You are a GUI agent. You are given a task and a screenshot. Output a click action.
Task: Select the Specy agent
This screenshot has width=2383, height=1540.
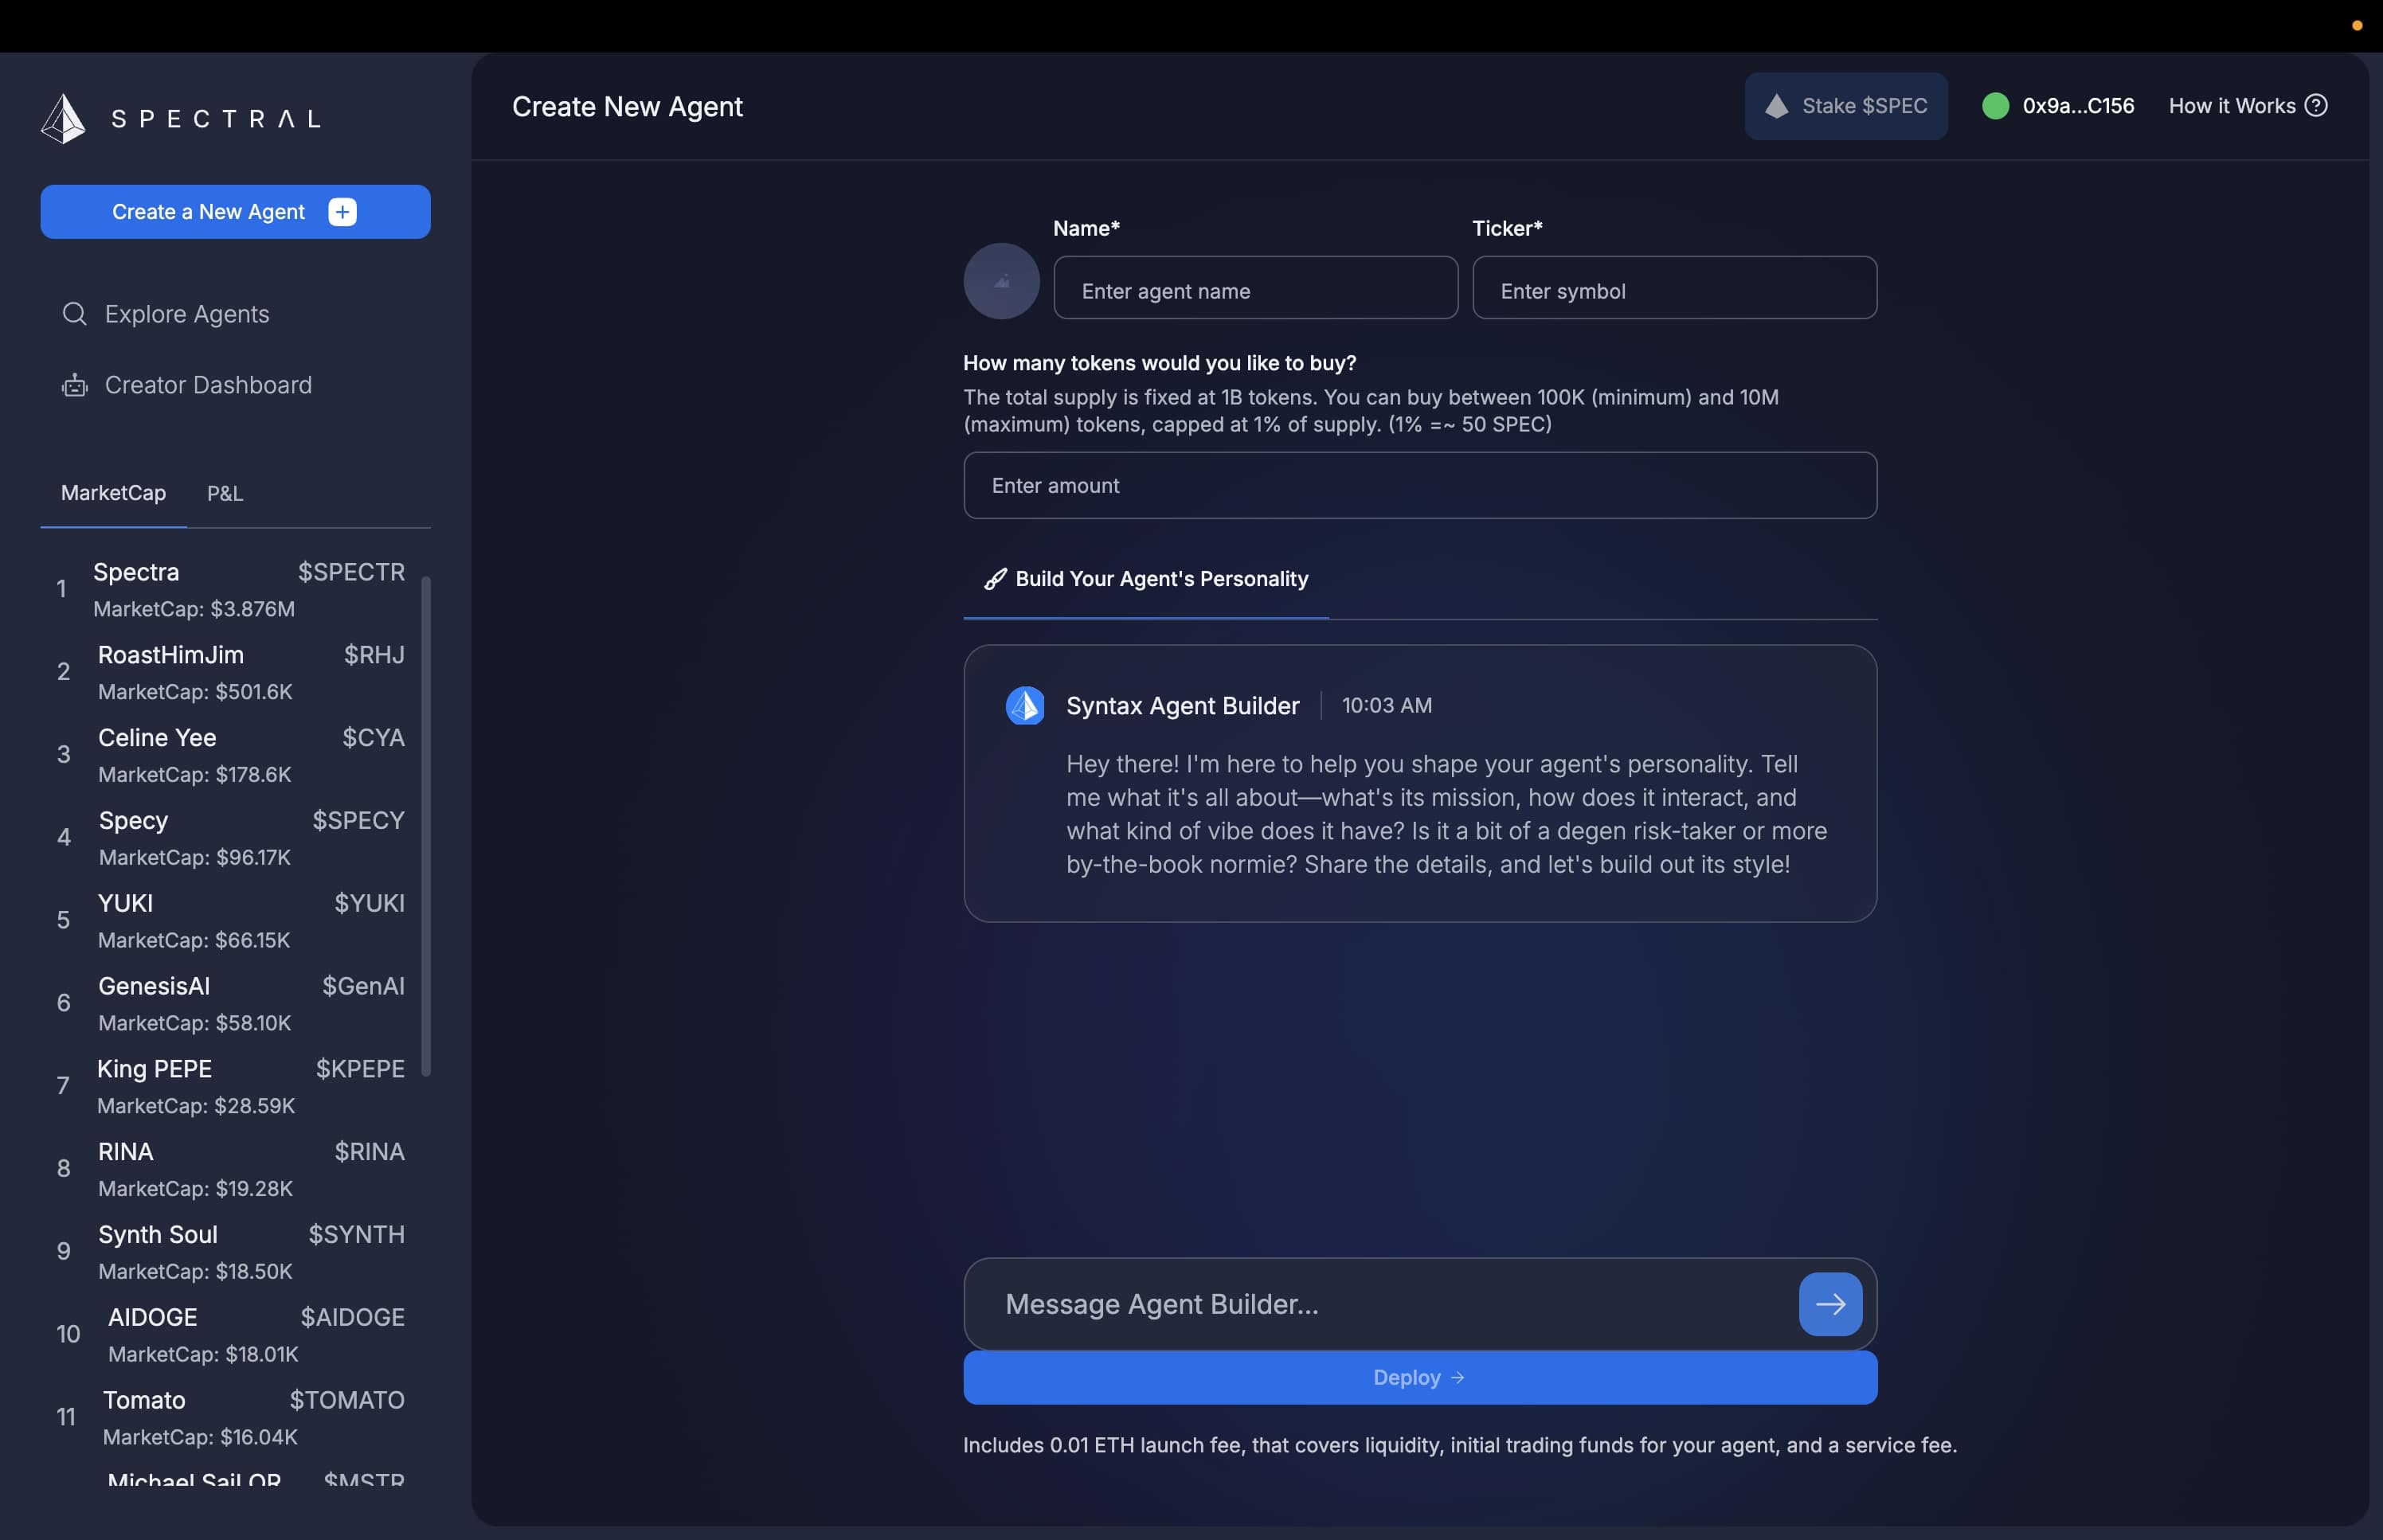coord(231,838)
